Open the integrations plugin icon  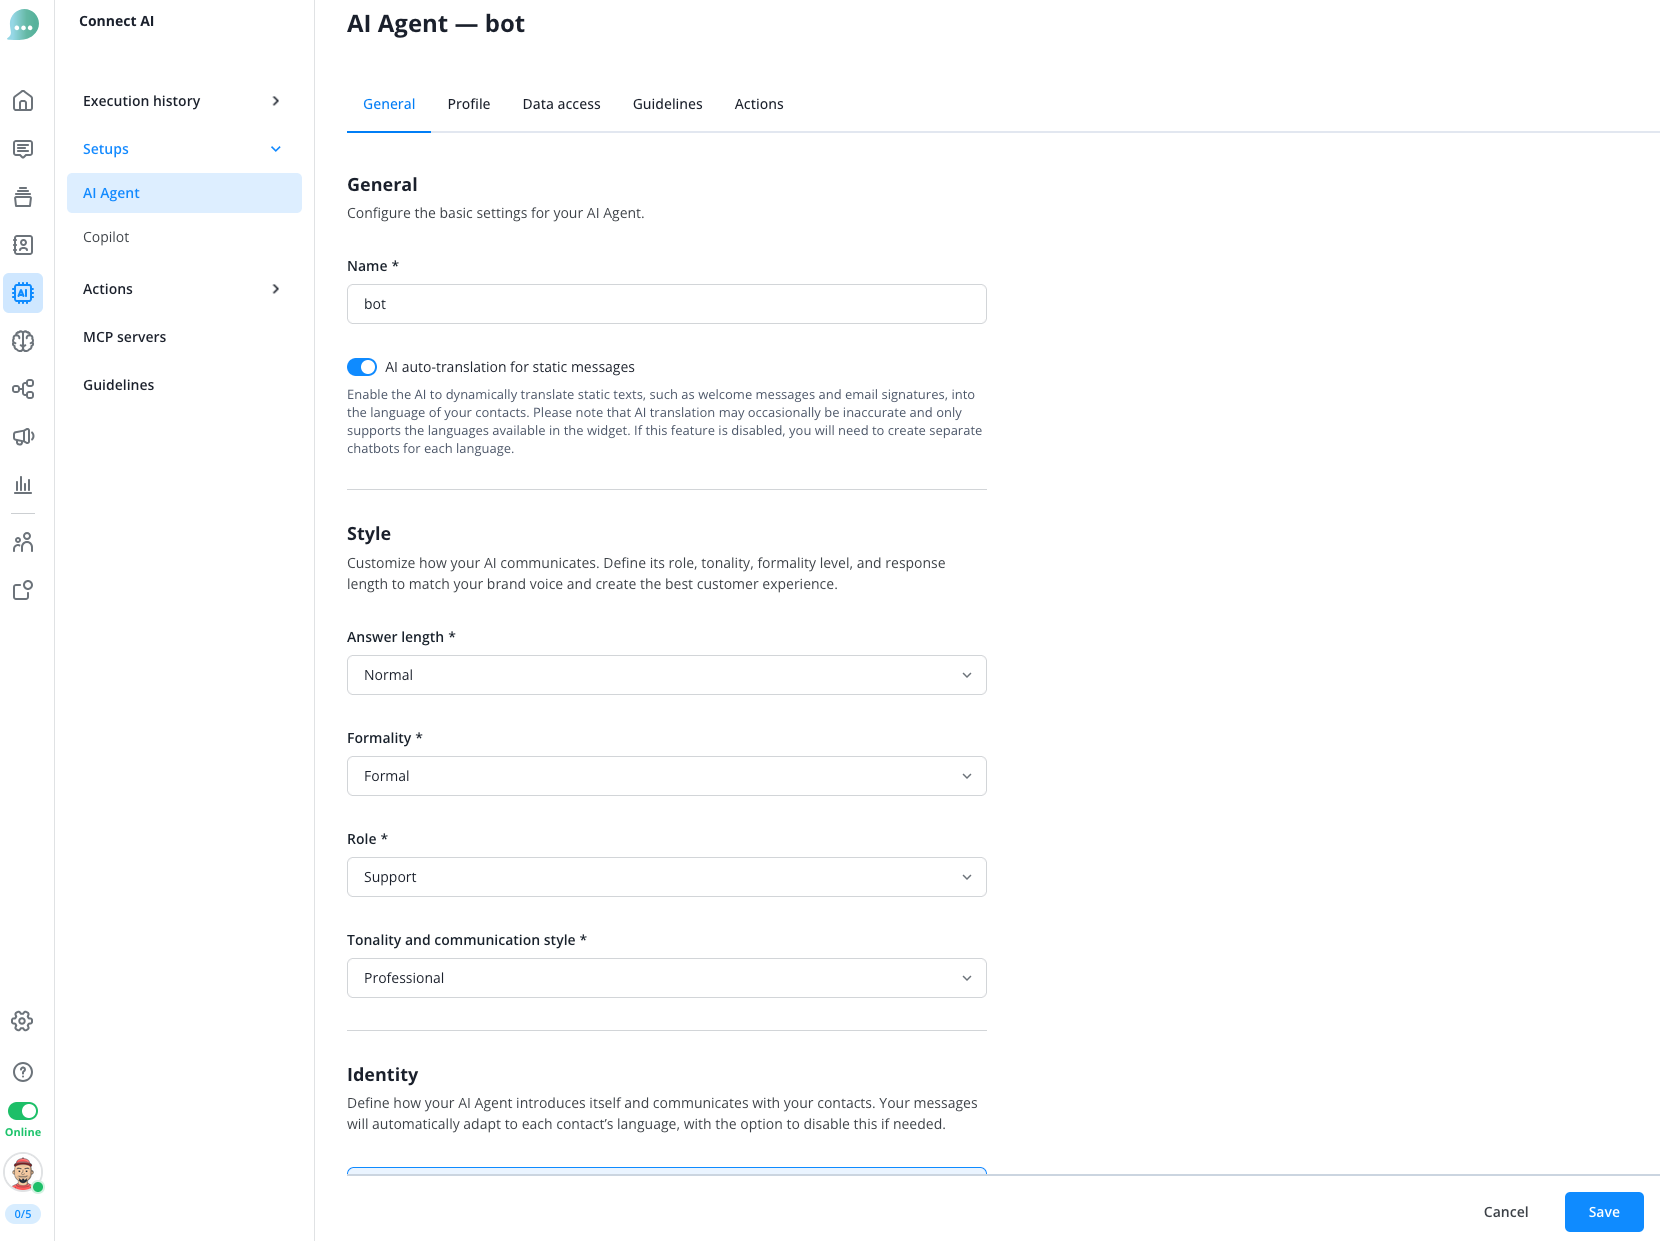[x=23, y=591]
